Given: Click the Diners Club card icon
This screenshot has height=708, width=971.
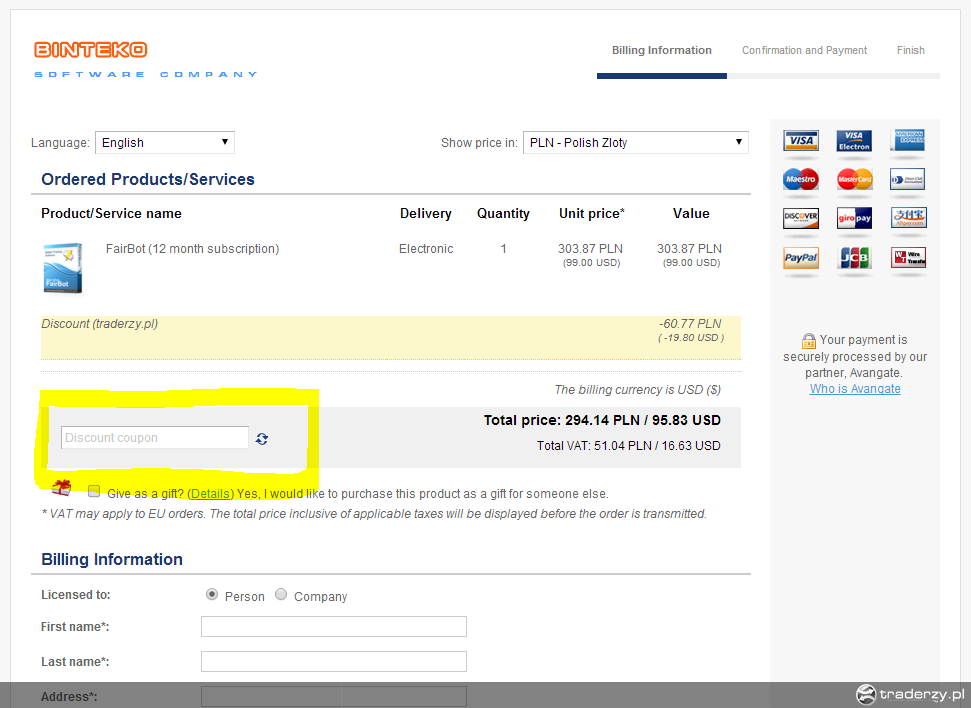Looking at the screenshot, I should pos(908,180).
